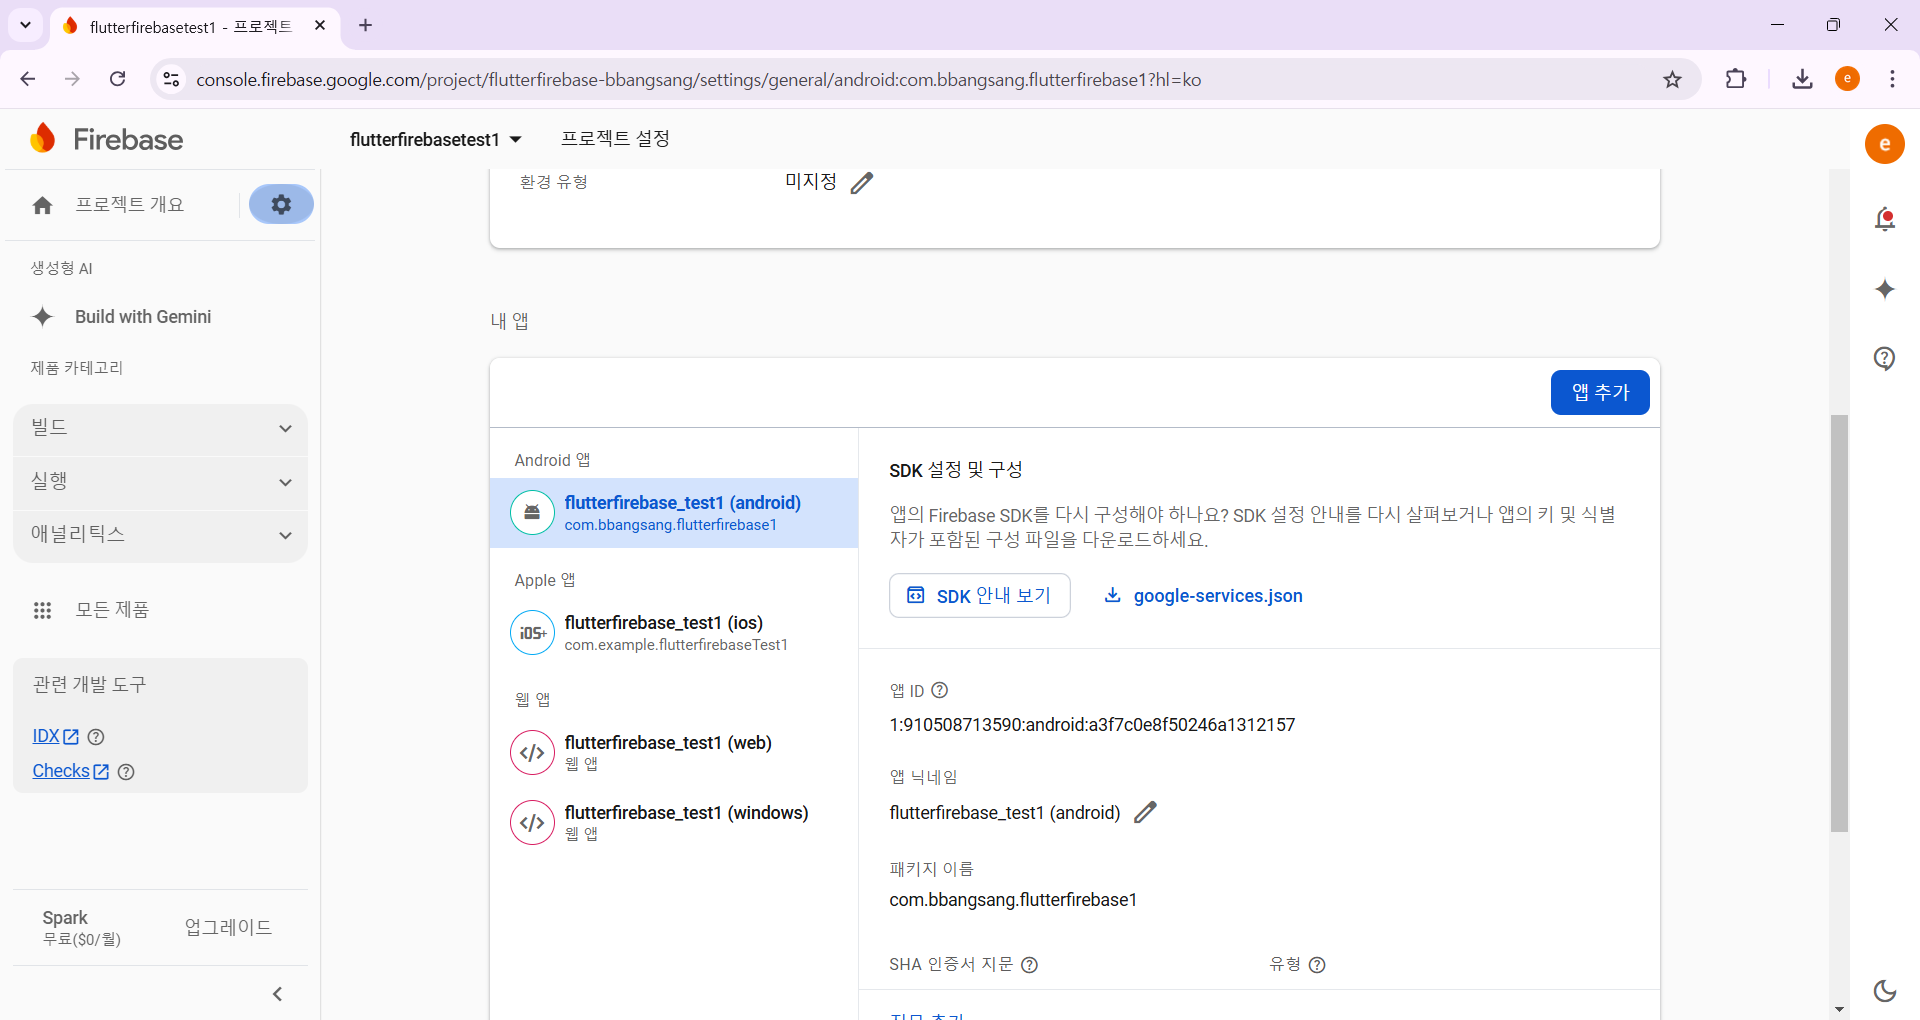Open Gemini sparkle in right rail
Image resolution: width=1920 pixels, height=1020 pixels.
click(x=1885, y=289)
